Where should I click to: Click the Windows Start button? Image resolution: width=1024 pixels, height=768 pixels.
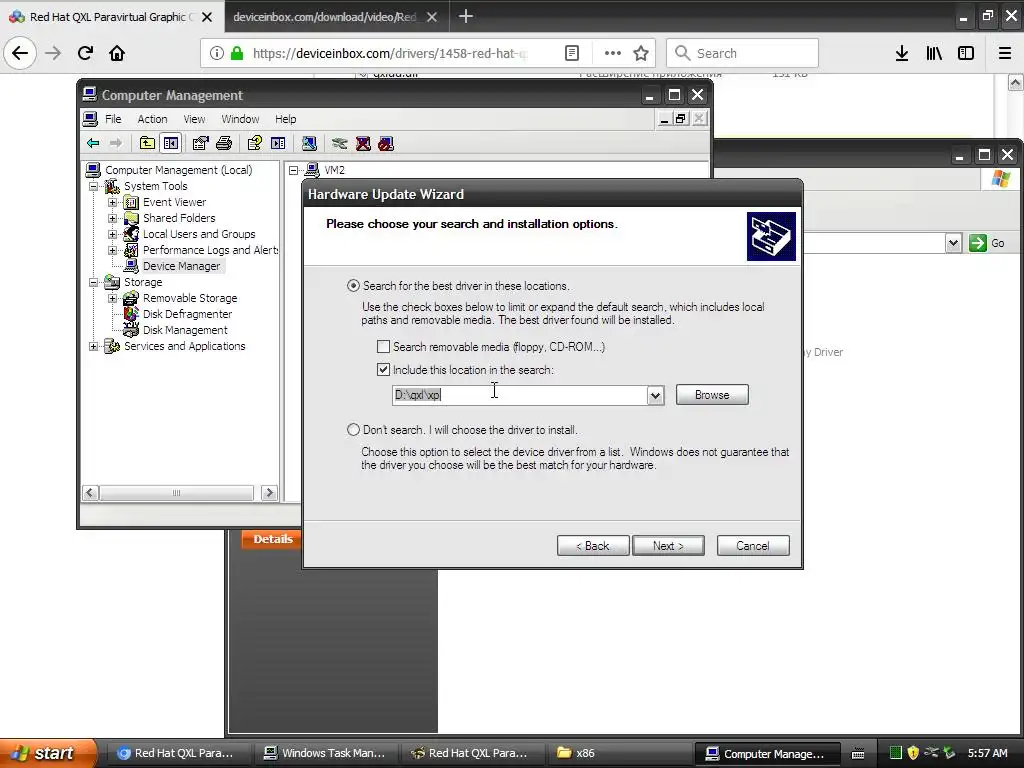(x=48, y=753)
